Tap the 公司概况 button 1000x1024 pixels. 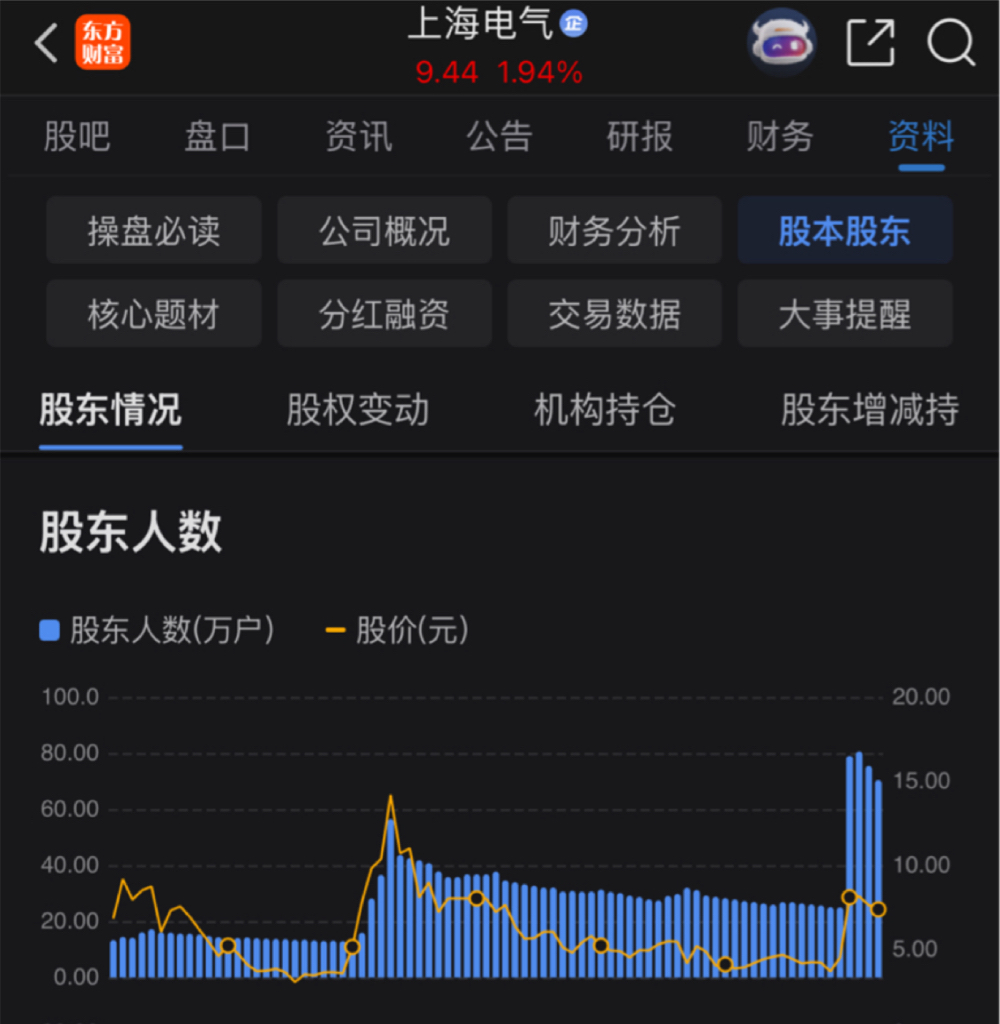pyautogui.click(x=385, y=231)
